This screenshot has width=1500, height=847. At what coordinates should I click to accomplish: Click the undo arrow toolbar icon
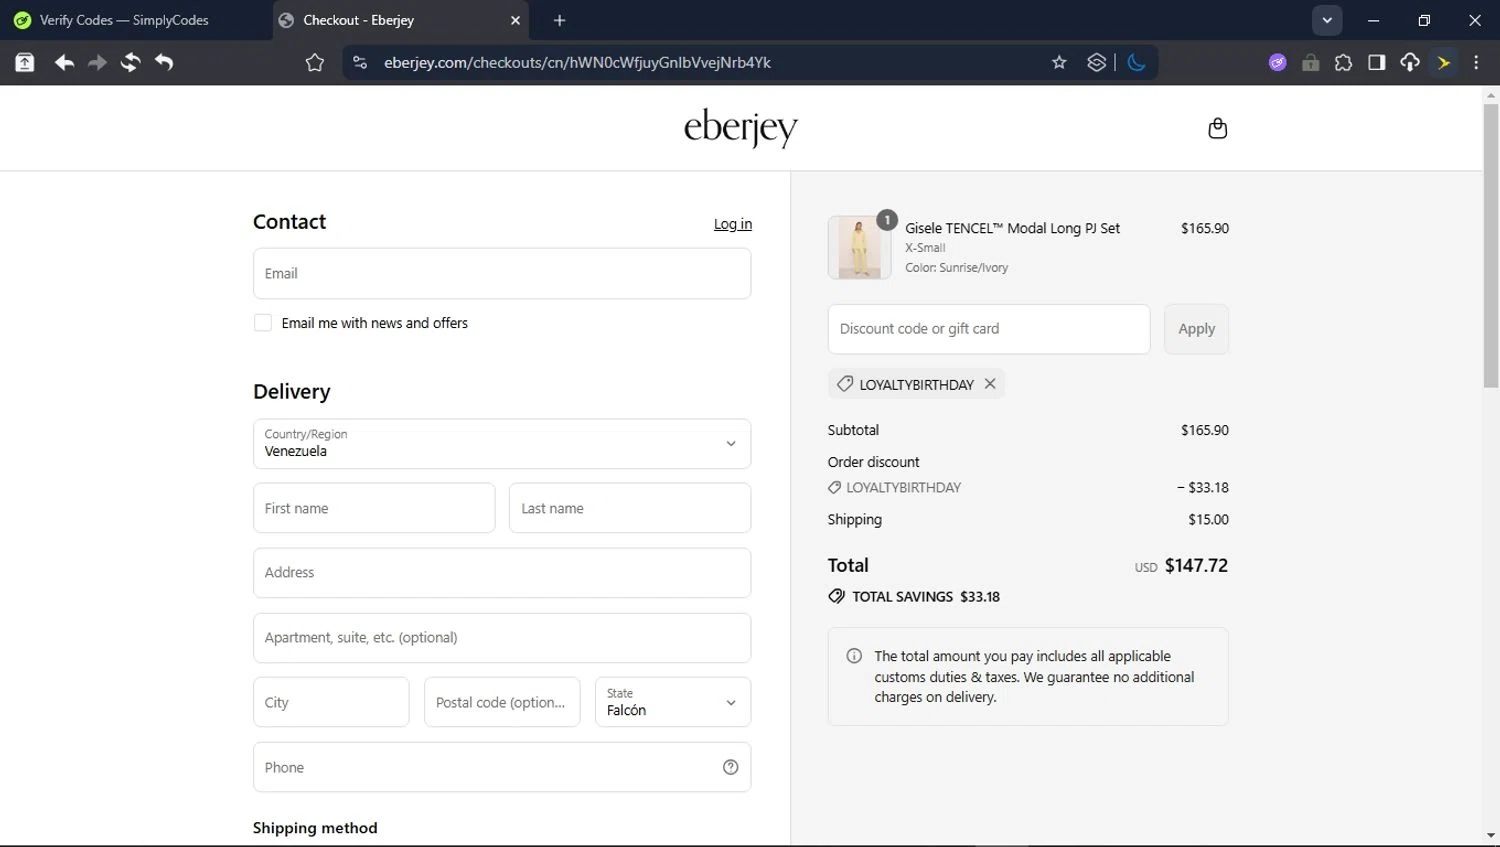coord(164,62)
